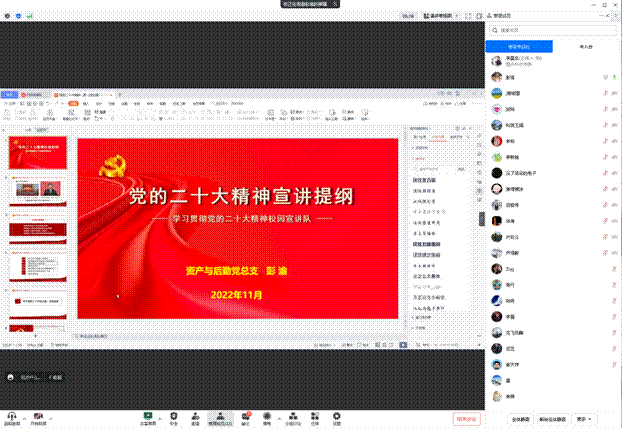Click the slideshow play button in WPS status bar
Viewport: 622px width, 428px height.
click(403, 345)
